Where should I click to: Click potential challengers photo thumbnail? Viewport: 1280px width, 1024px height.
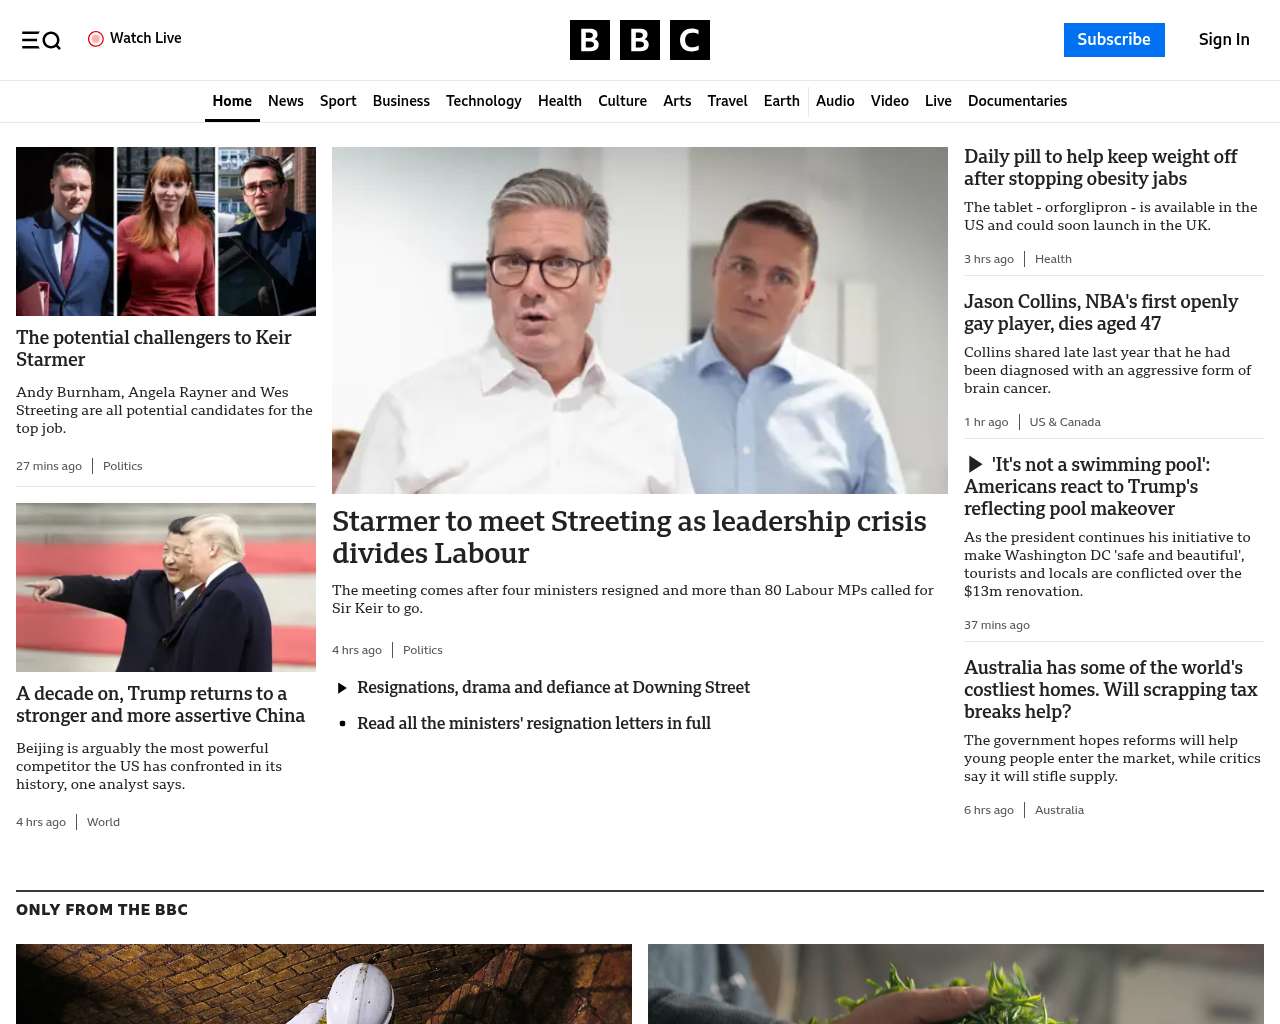(x=166, y=231)
